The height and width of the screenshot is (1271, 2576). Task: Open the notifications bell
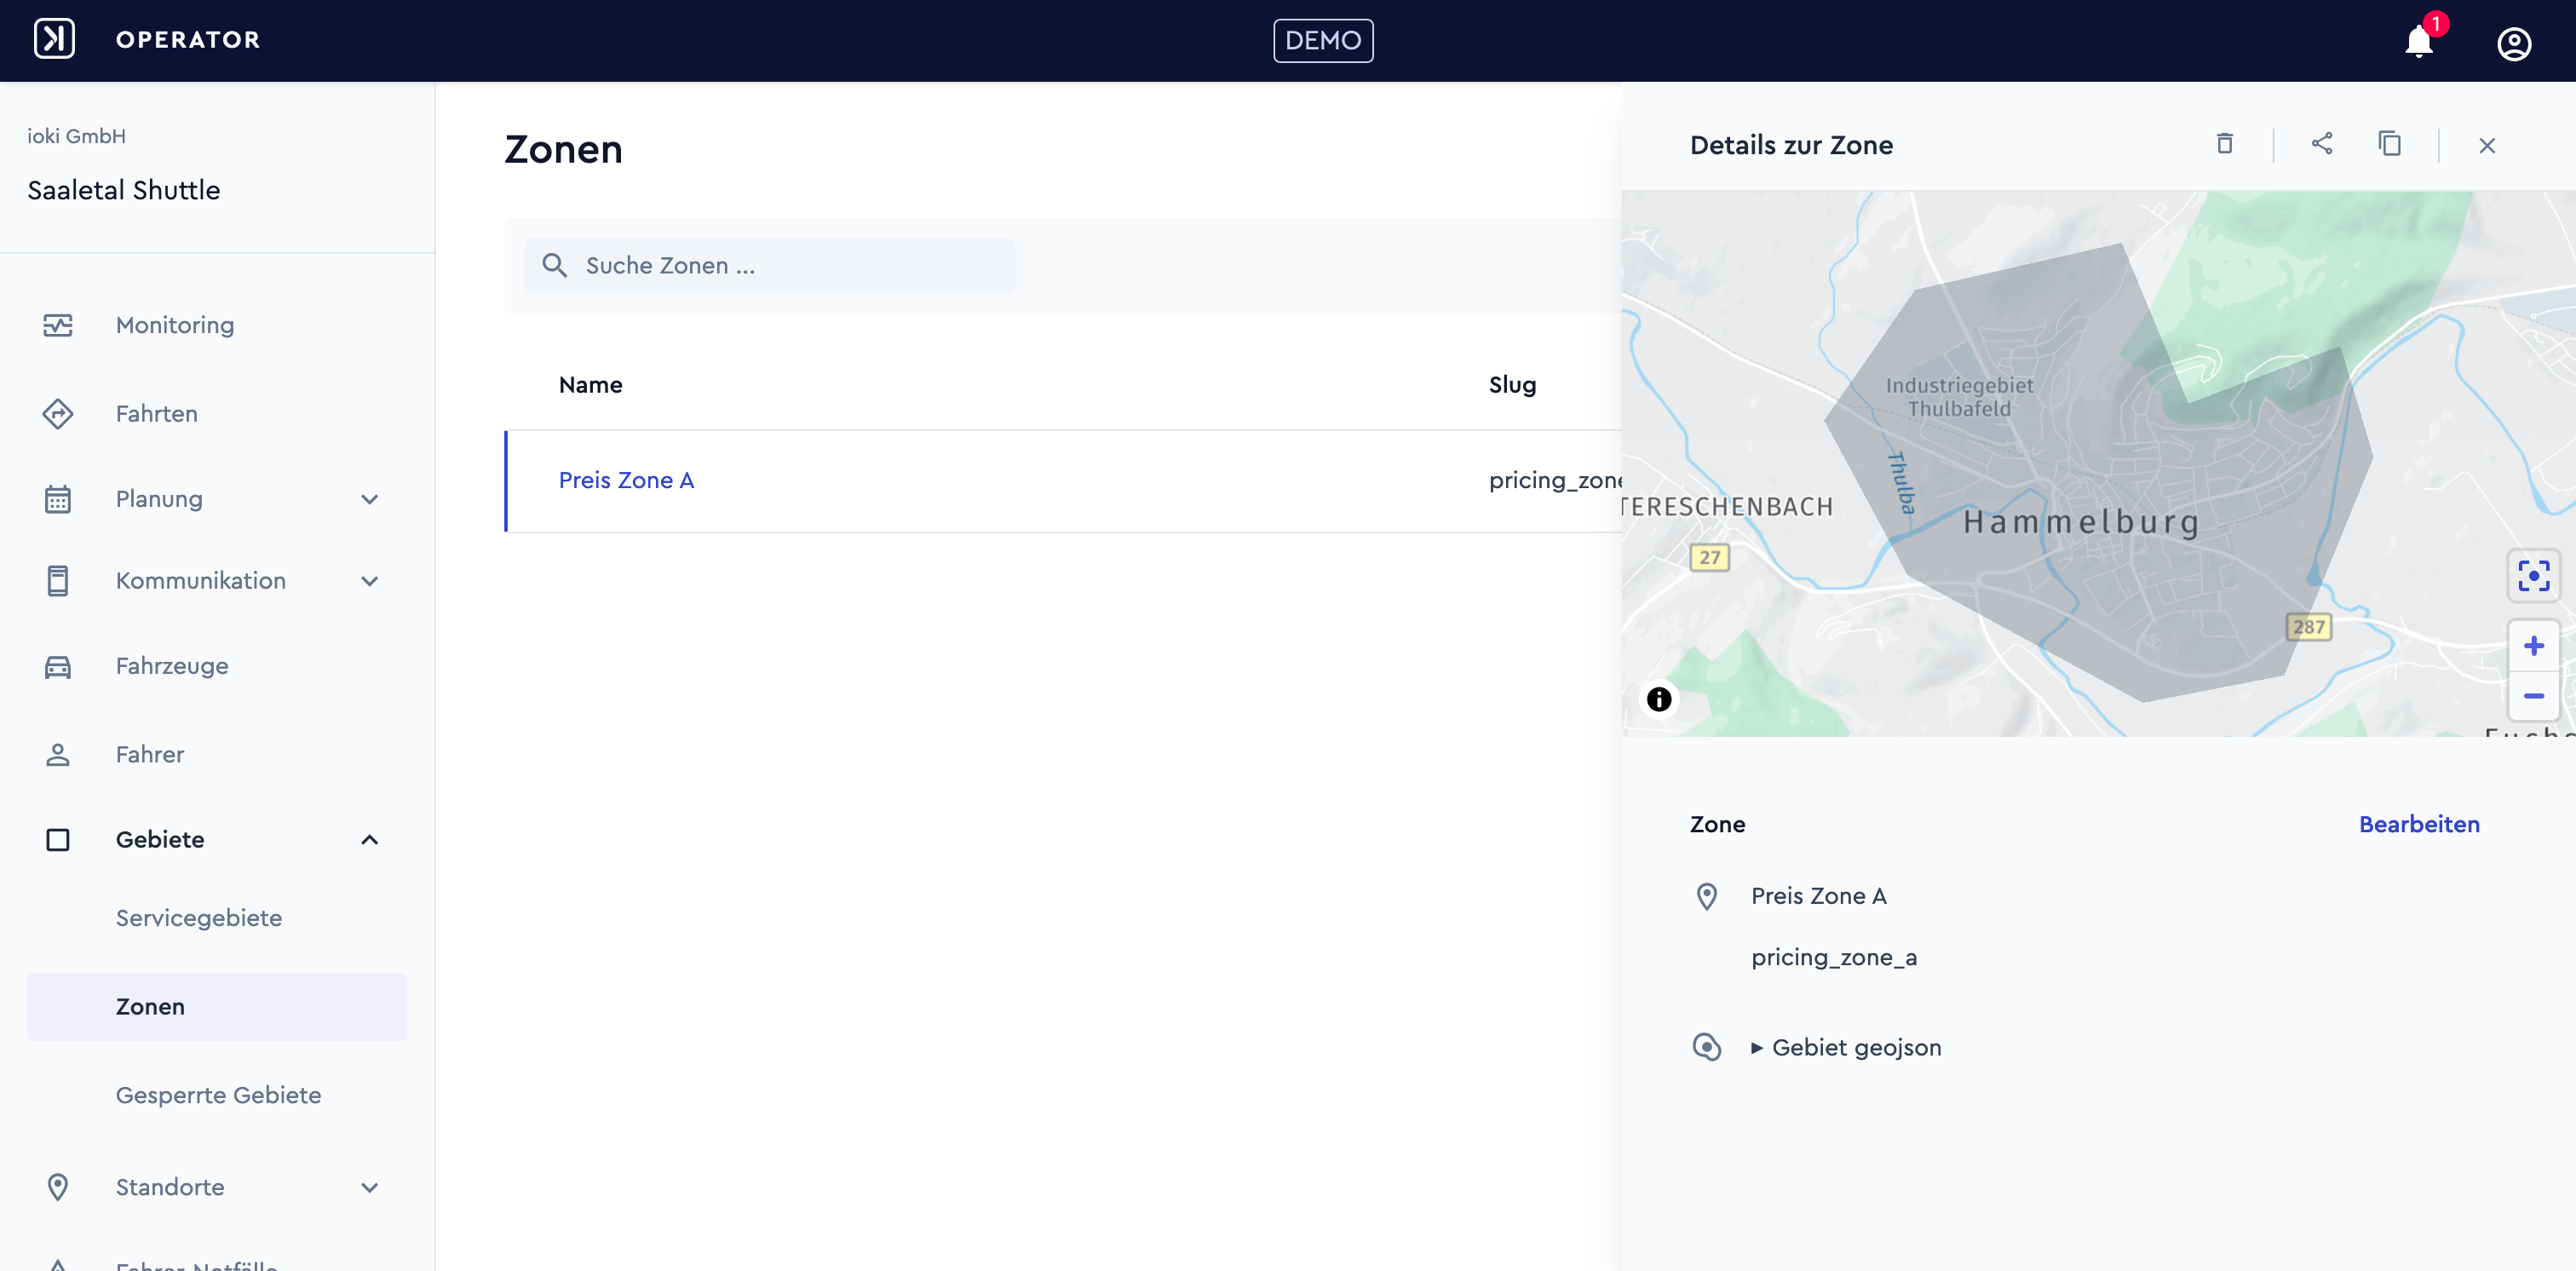(2419, 41)
